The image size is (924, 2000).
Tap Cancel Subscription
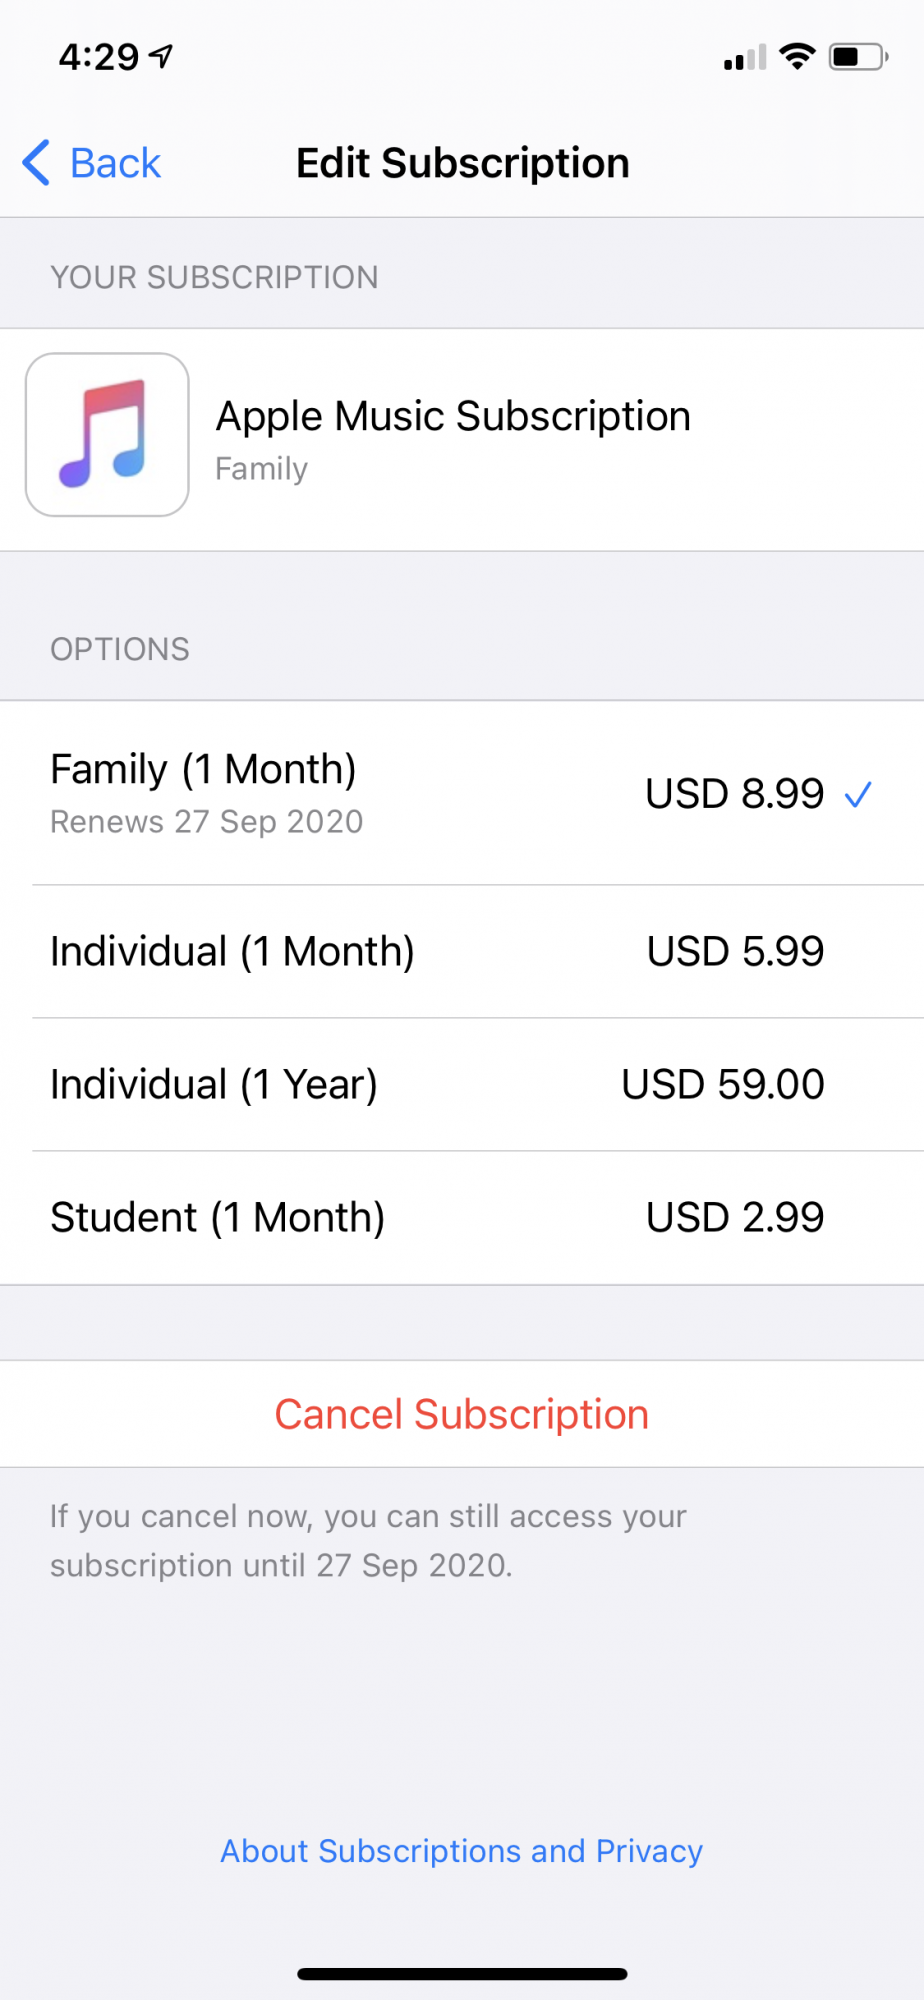(462, 1414)
